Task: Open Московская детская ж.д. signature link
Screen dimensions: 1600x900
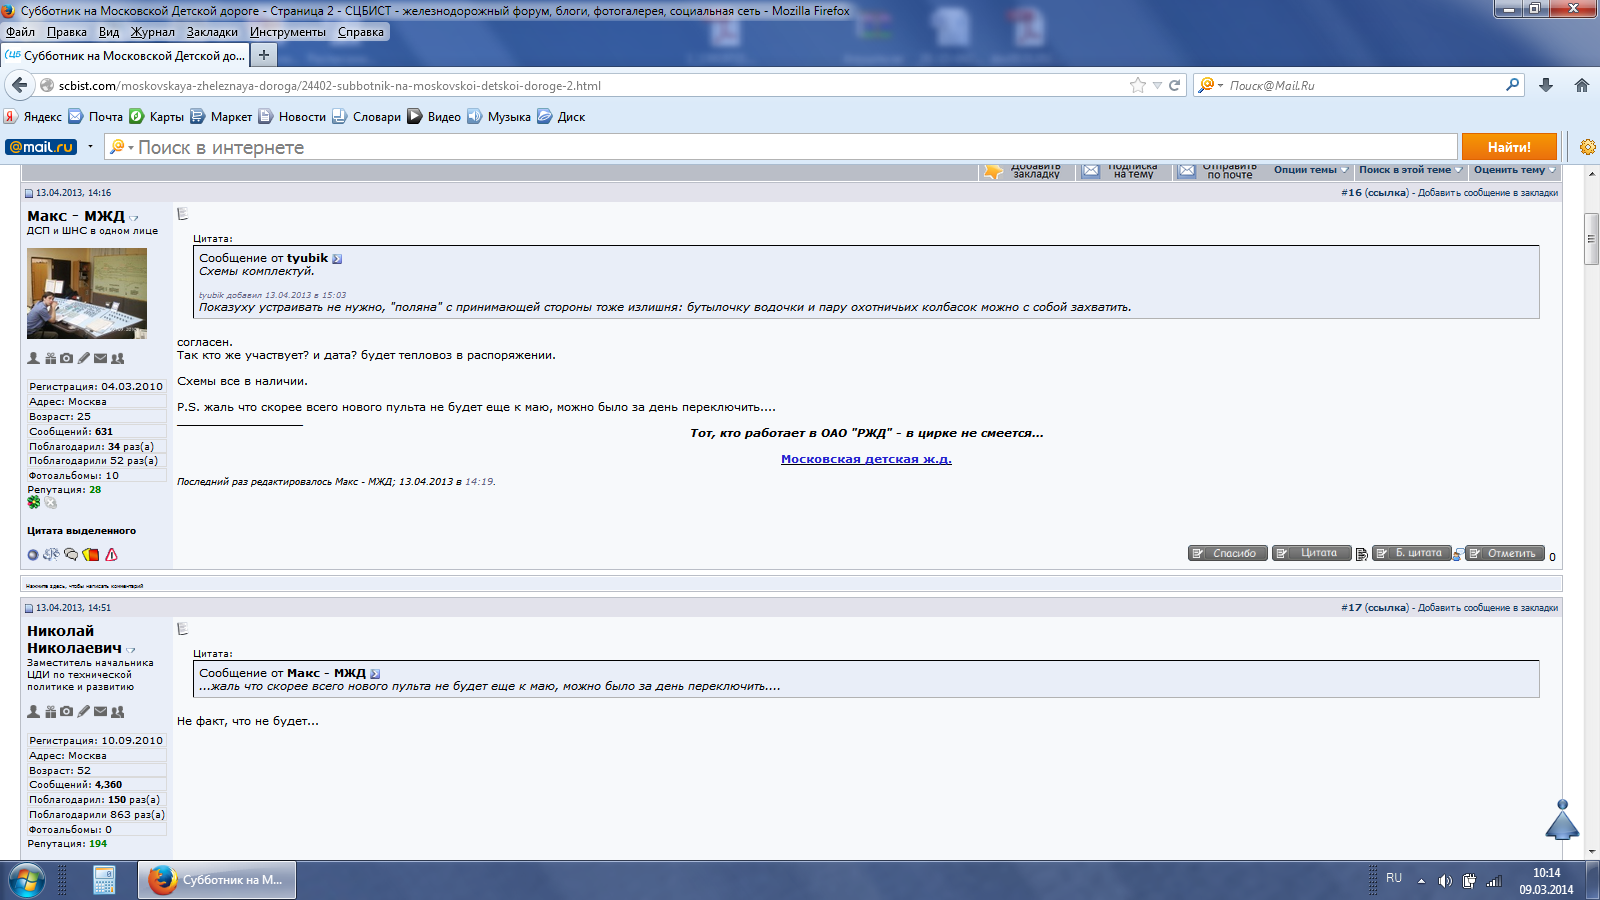Action: (866, 460)
